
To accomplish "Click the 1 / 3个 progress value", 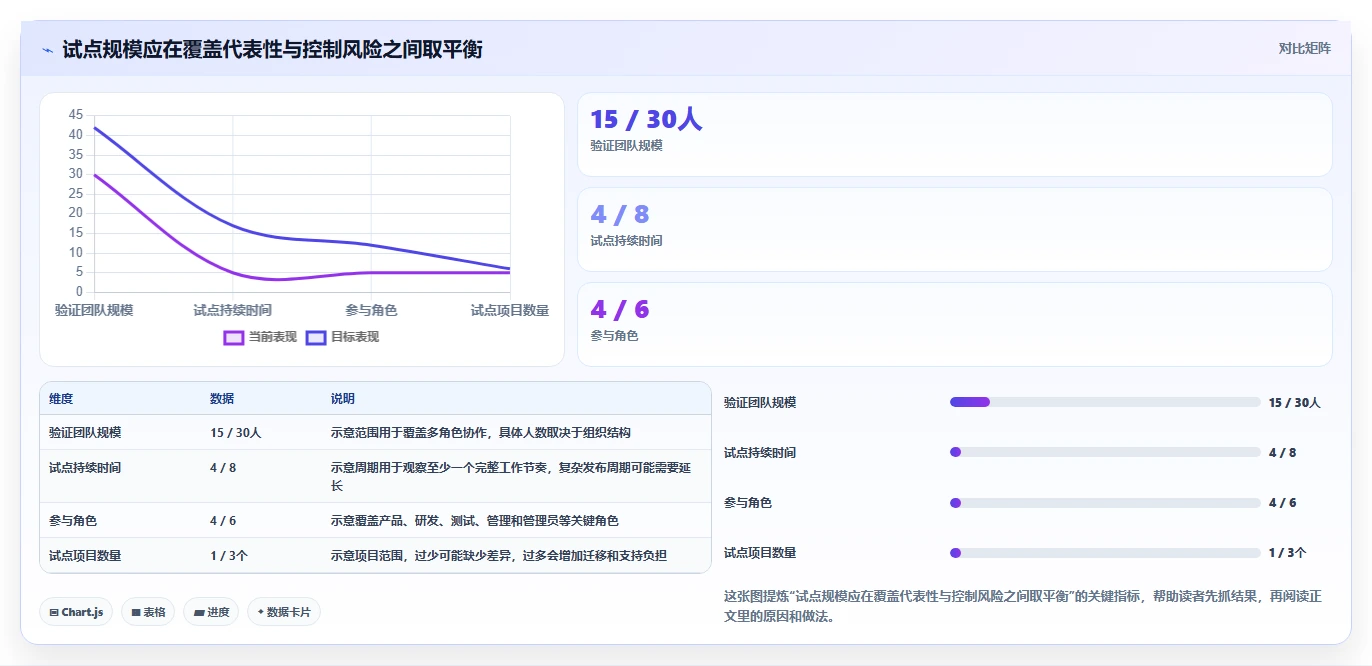I will (x=1288, y=552).
